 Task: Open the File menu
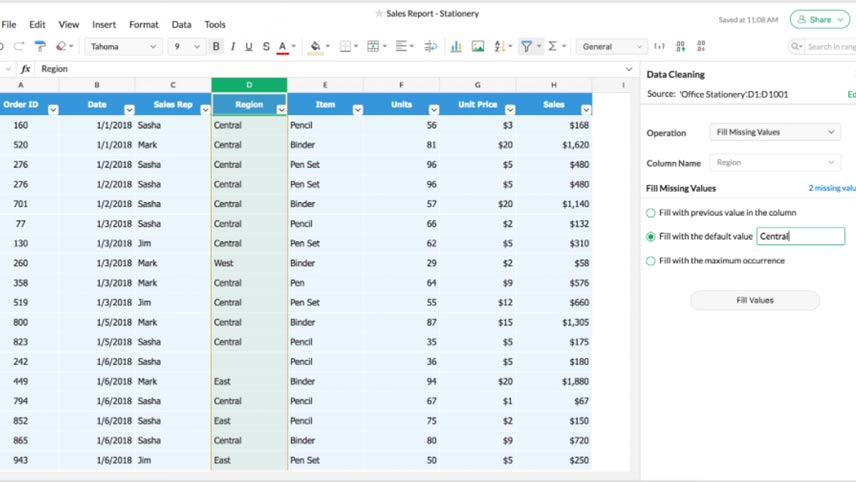[9, 25]
